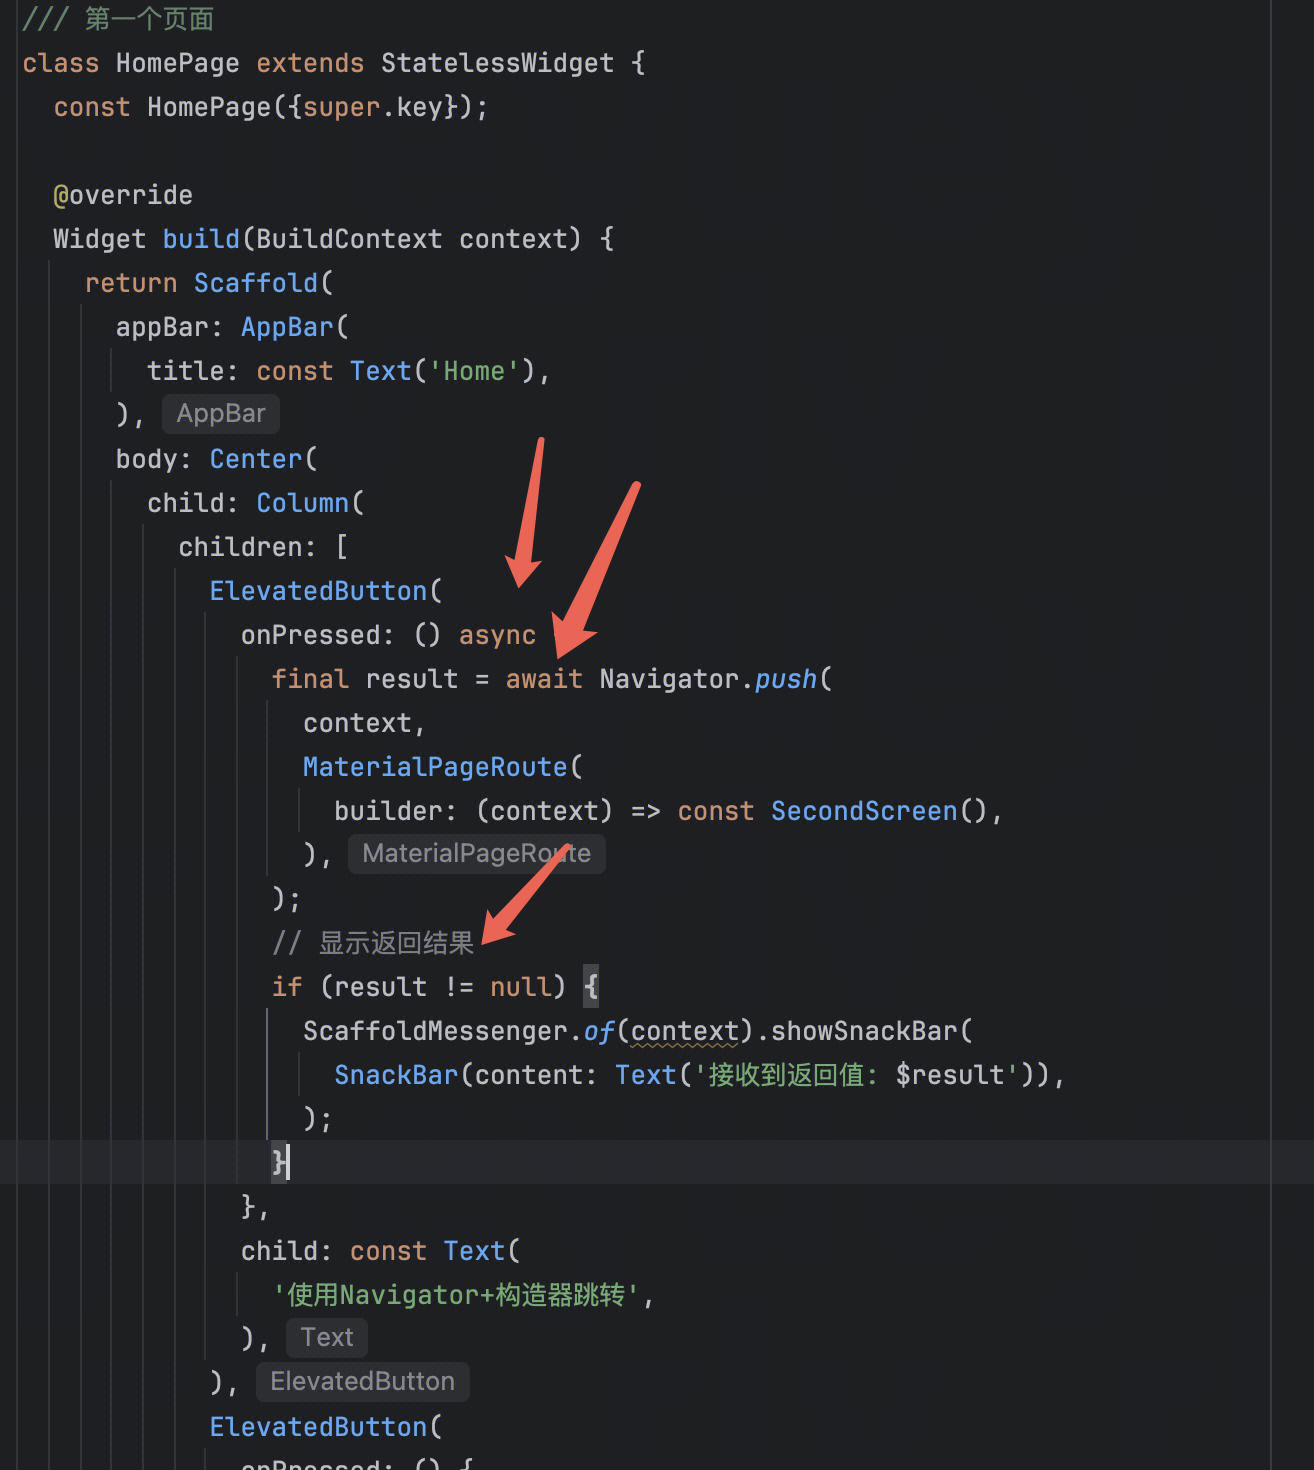Image resolution: width=1314 pixels, height=1470 pixels.
Task: Click the MaterialPageRoute inlay hint label
Action: (476, 854)
